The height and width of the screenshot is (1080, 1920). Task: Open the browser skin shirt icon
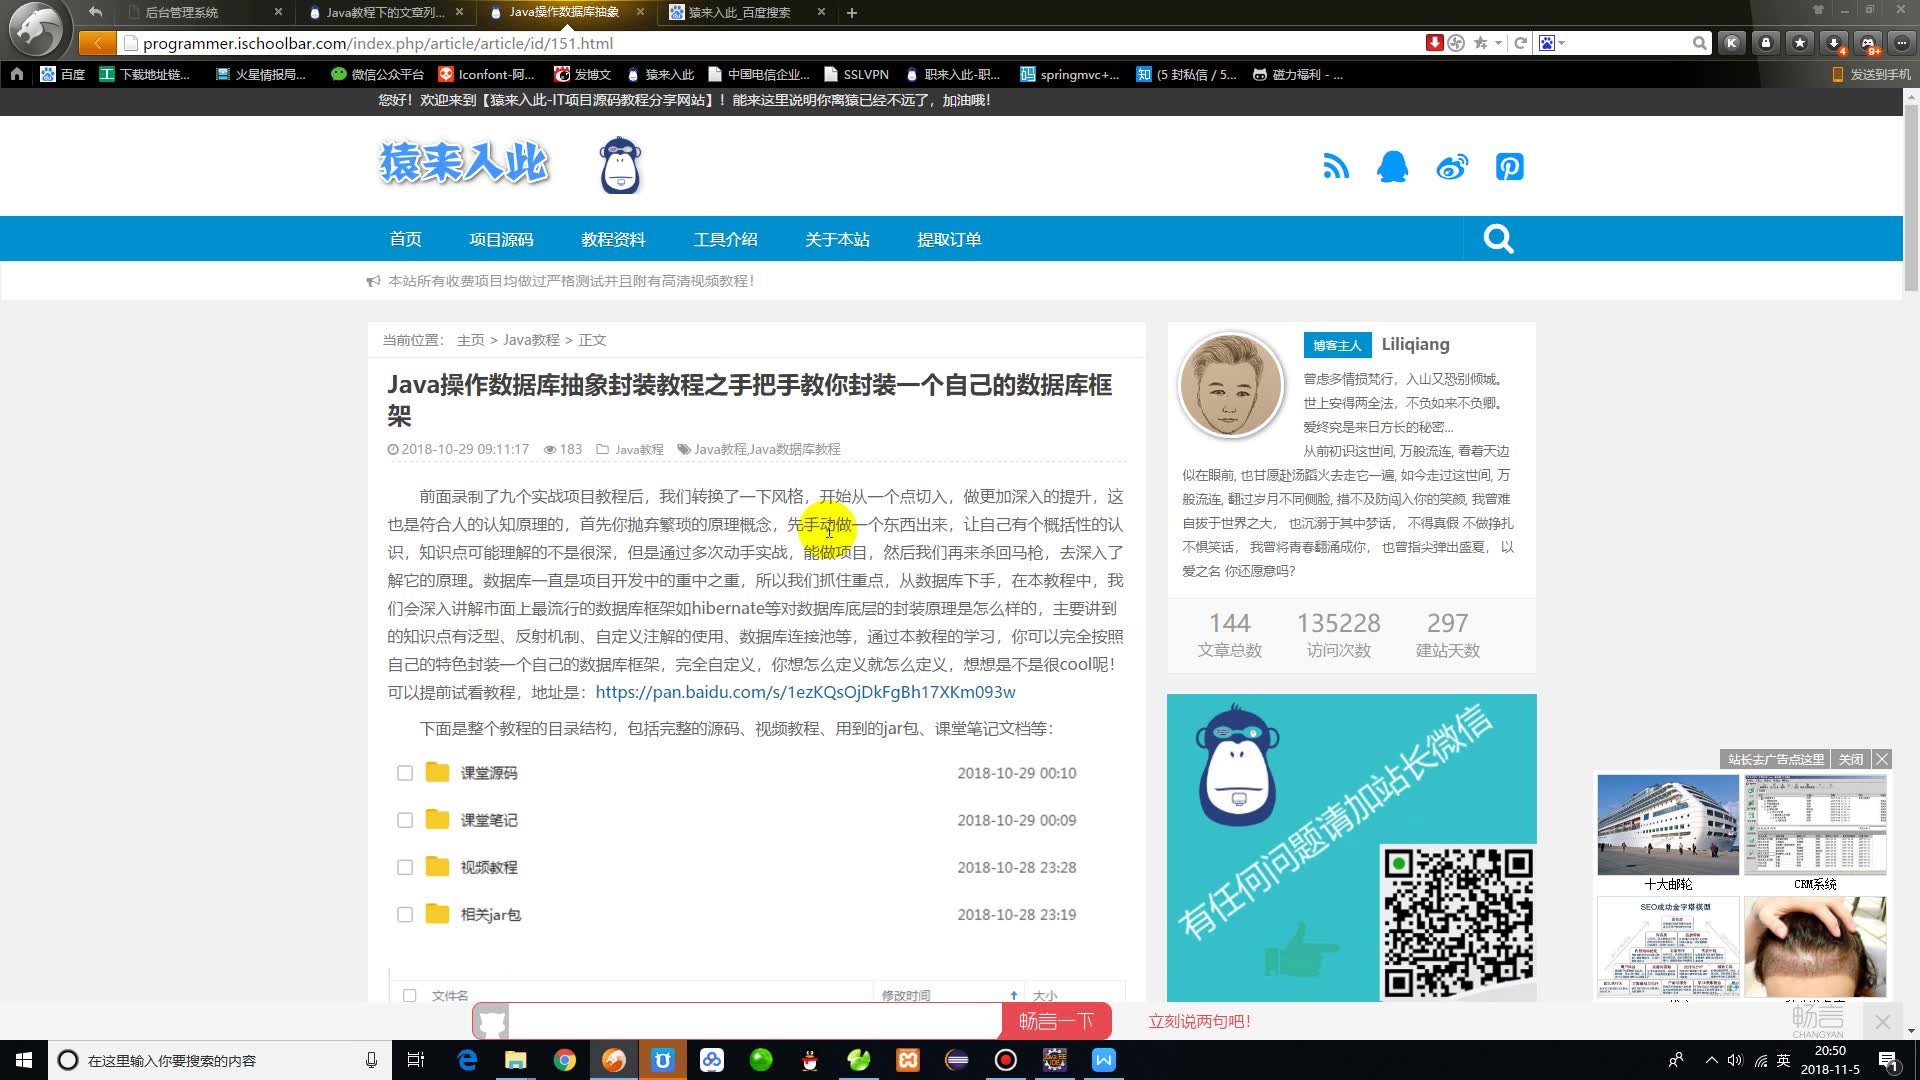tap(1818, 9)
